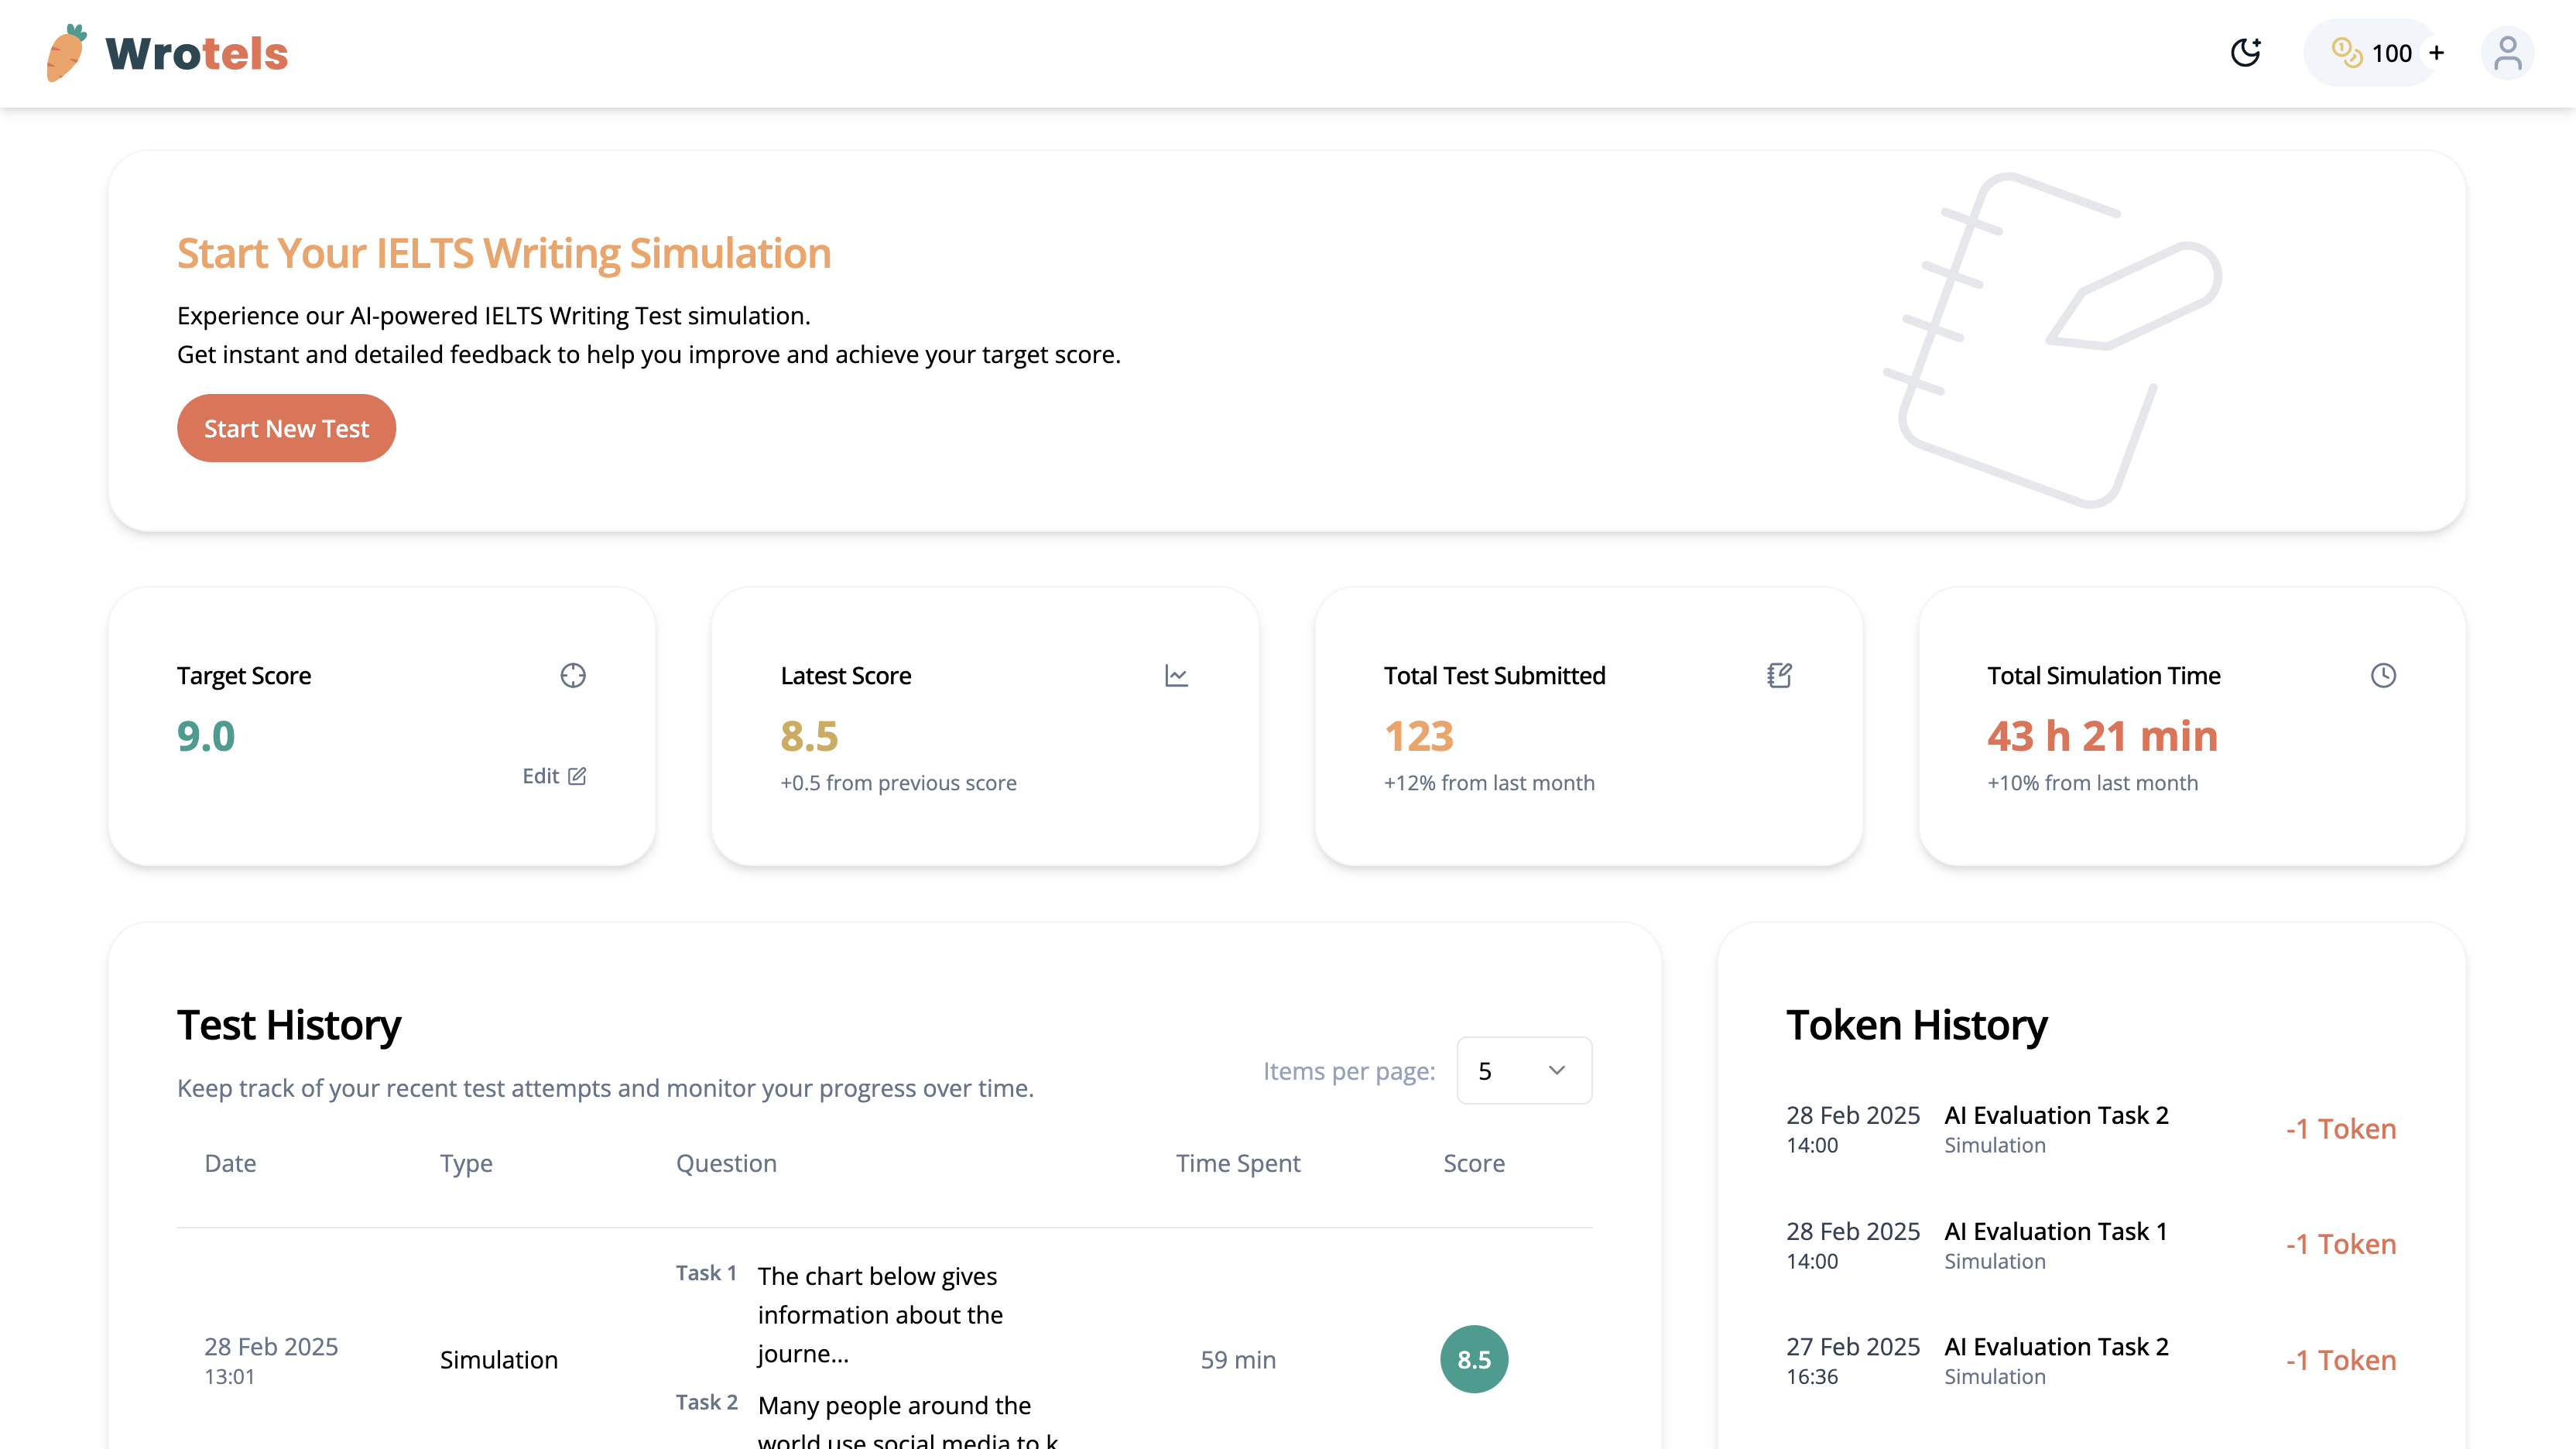2576x1449 pixels.
Task: Click the token coins icon
Action: tap(2346, 53)
